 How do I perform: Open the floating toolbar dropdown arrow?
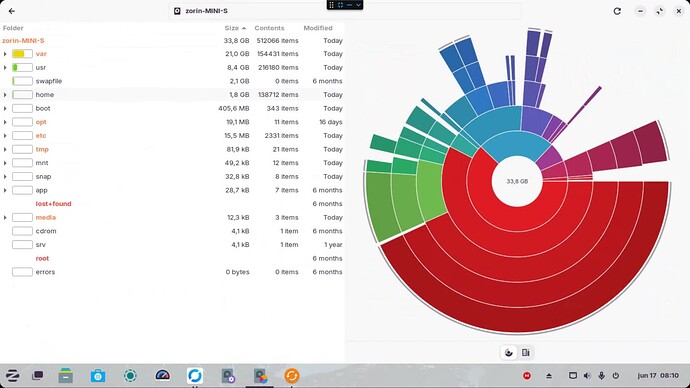pos(358,5)
